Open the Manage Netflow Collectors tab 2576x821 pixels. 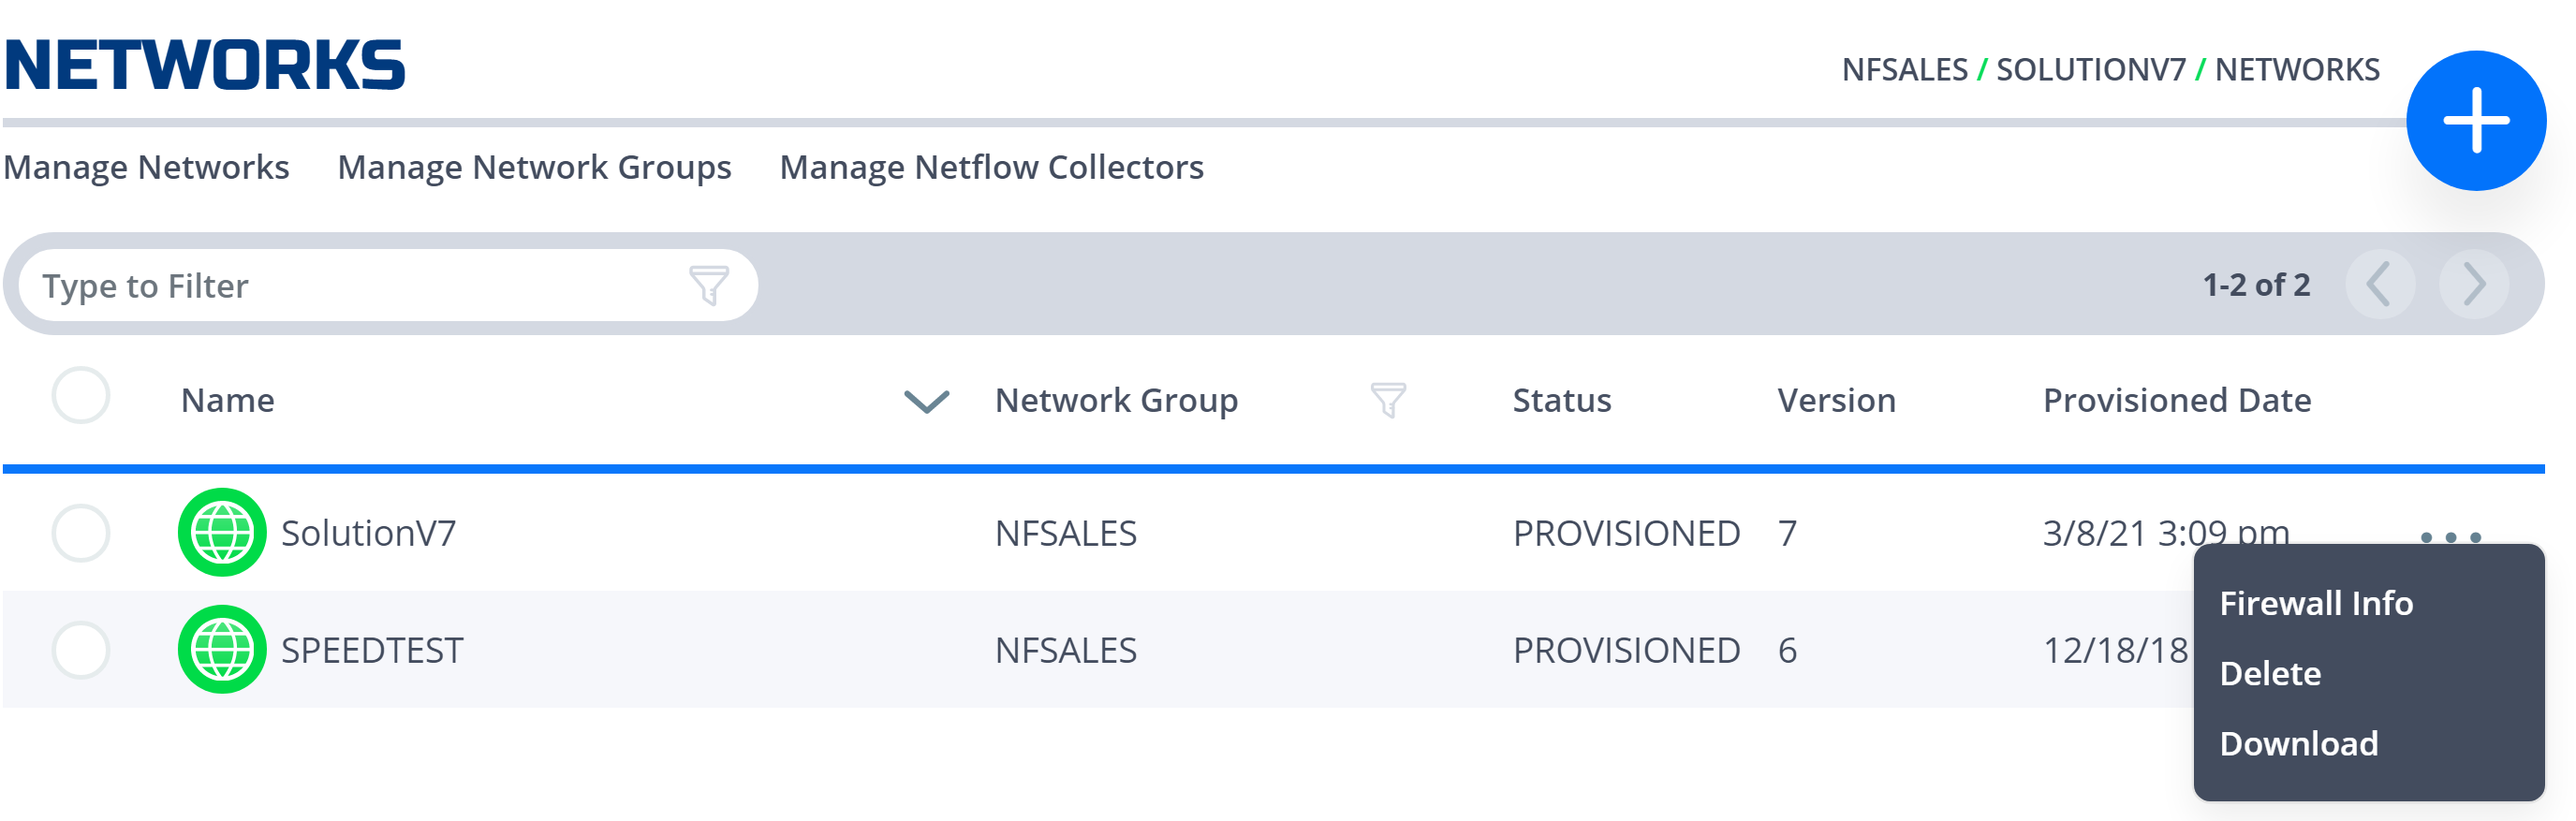tap(991, 167)
